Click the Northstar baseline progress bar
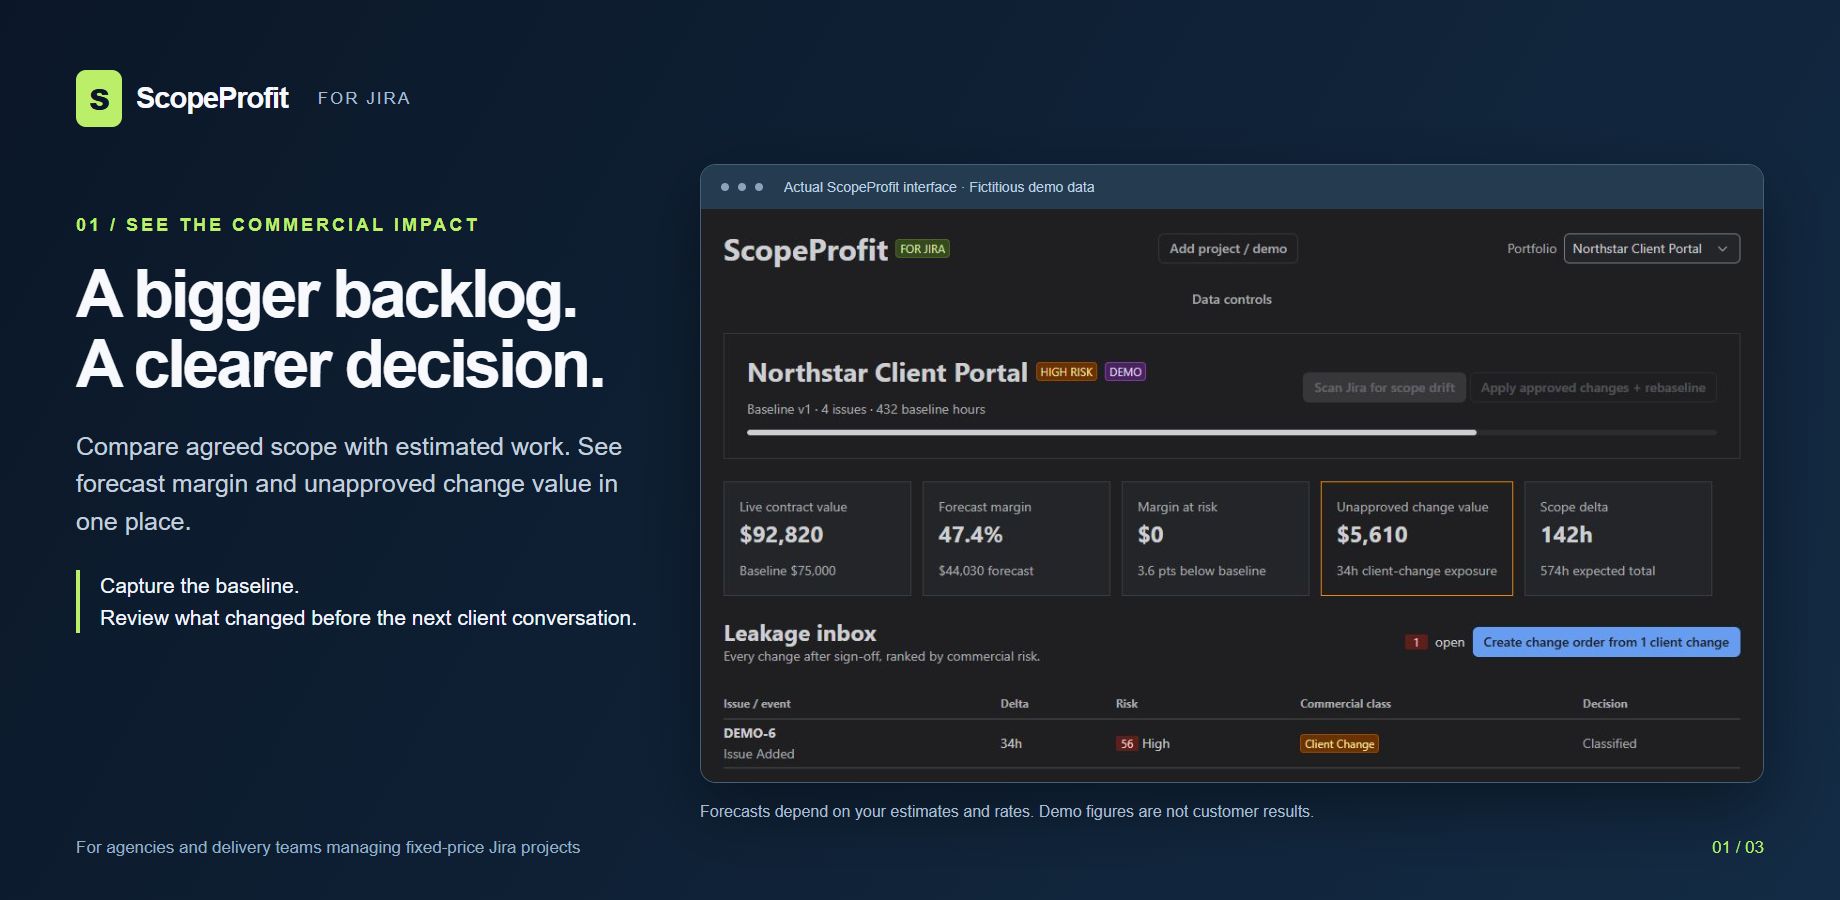The image size is (1840, 900). tap(1231, 433)
